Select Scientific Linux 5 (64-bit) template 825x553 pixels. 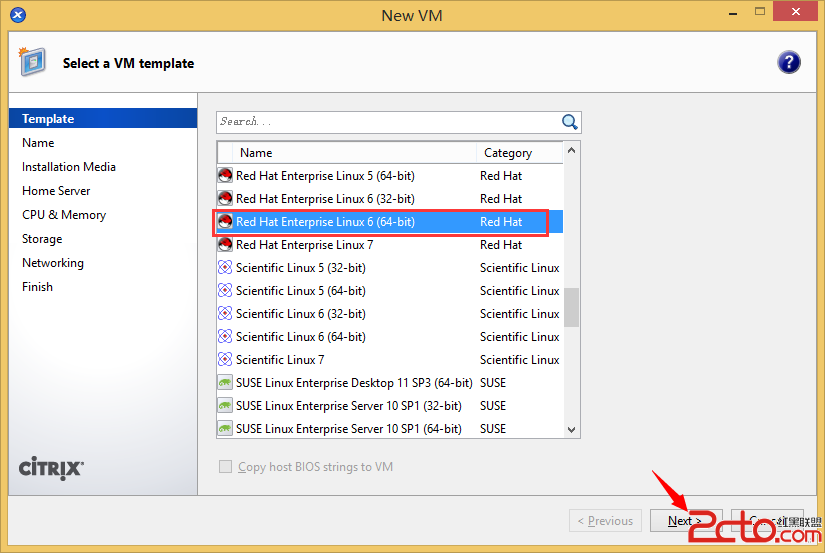pyautogui.click(x=390, y=290)
